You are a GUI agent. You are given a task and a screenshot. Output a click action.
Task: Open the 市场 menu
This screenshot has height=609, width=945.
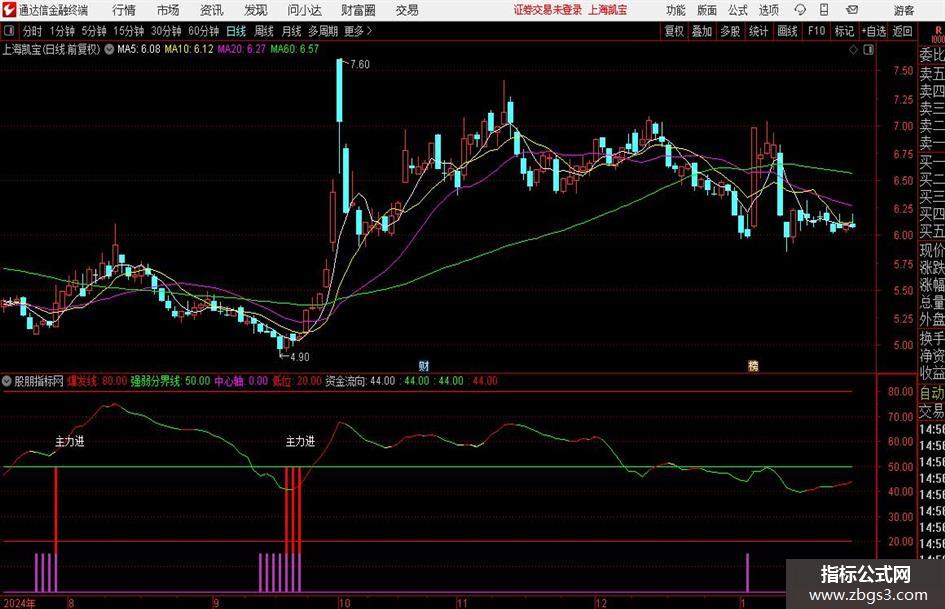coord(168,10)
